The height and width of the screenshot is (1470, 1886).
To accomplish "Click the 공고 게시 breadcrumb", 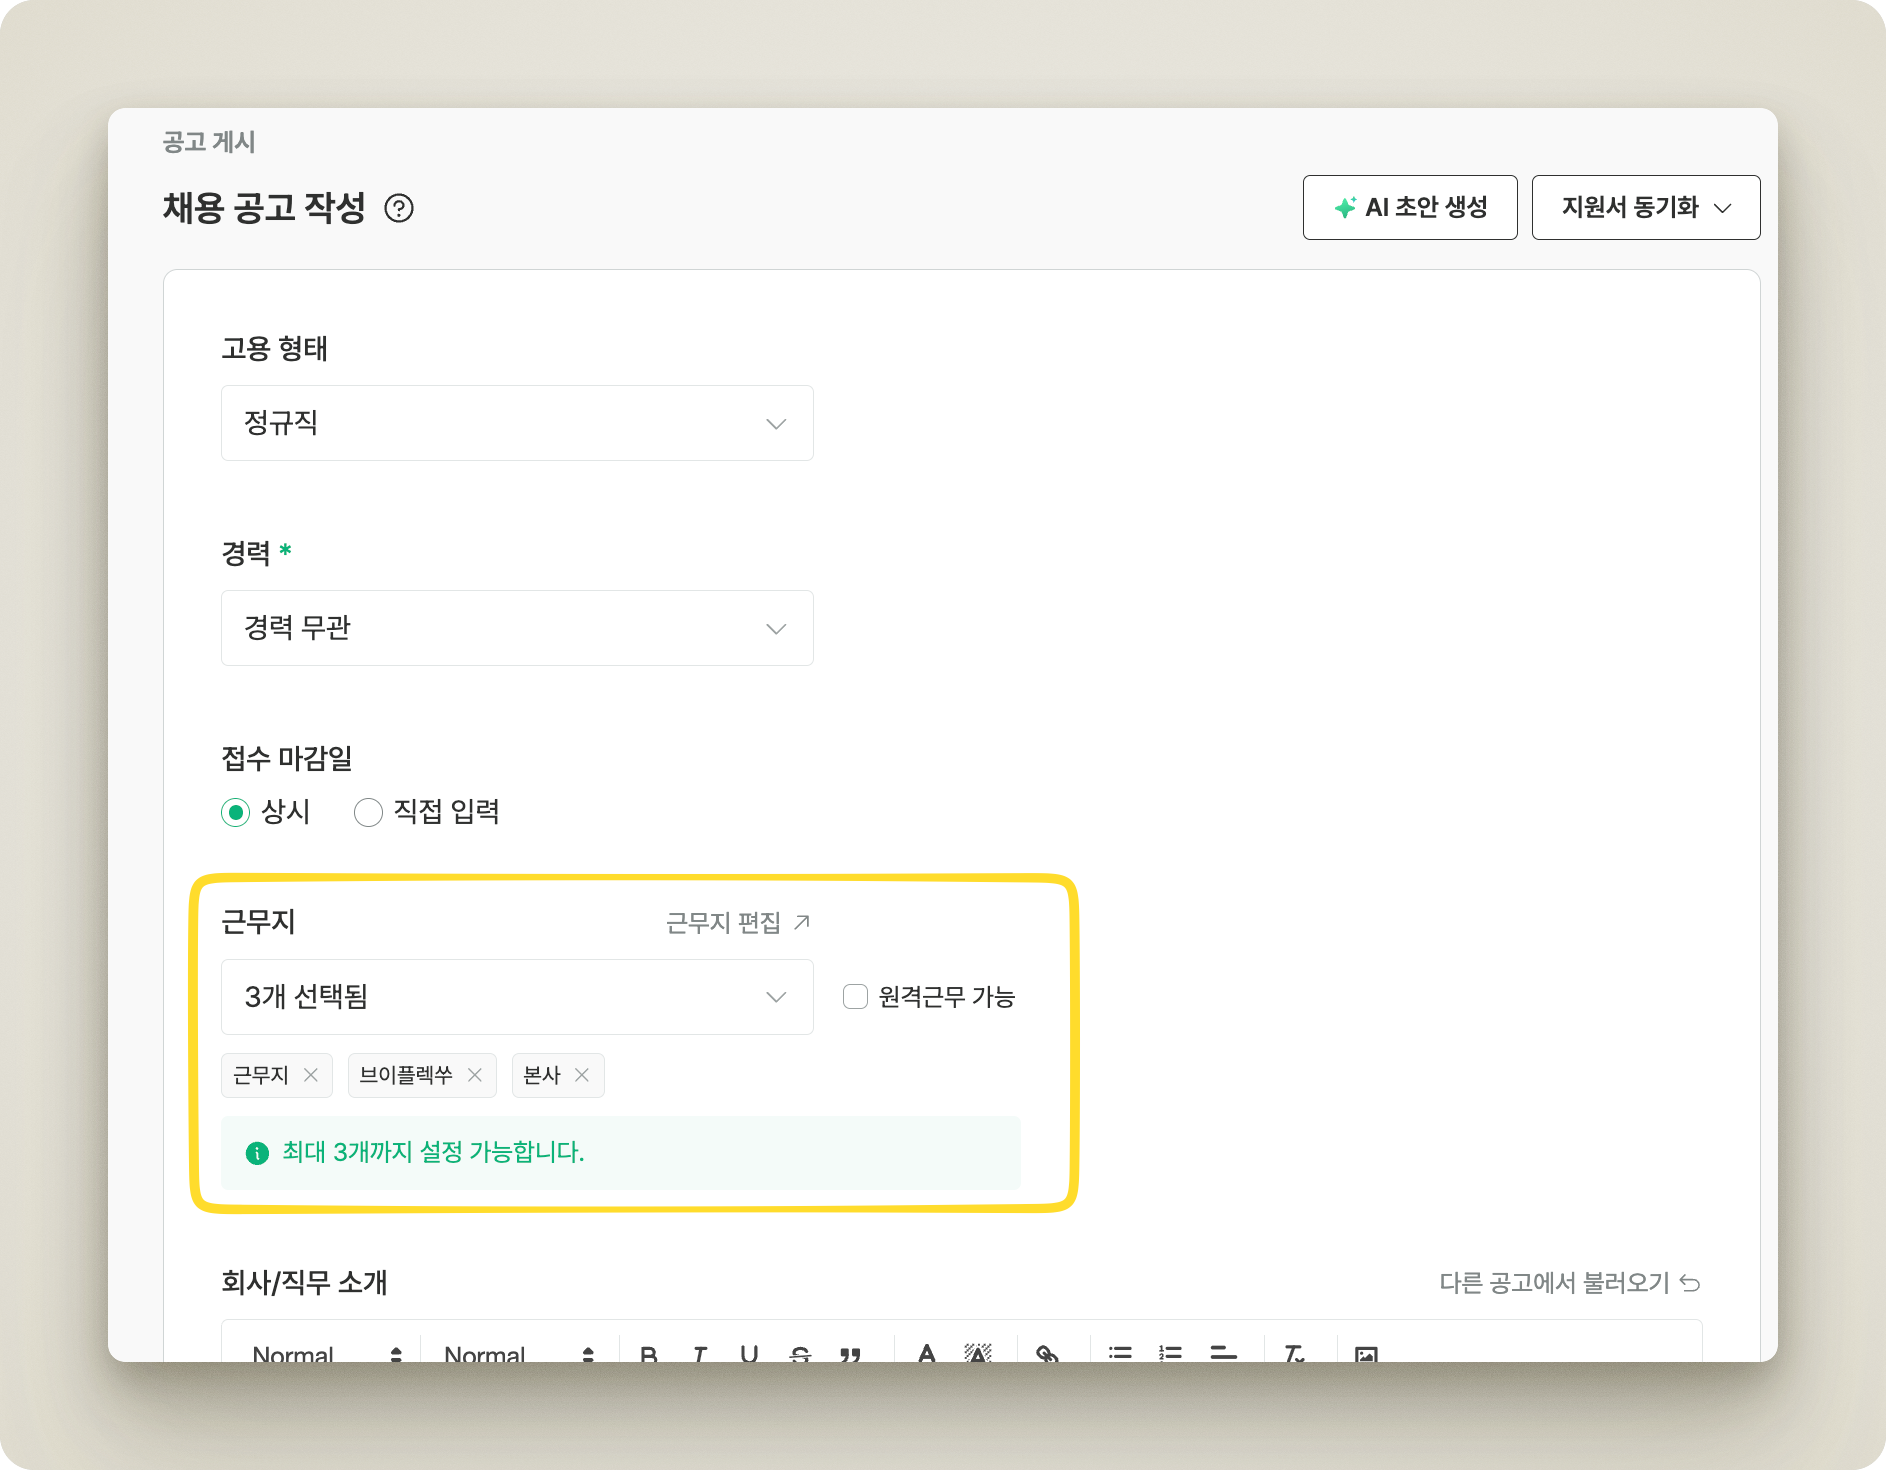I will 209,142.
